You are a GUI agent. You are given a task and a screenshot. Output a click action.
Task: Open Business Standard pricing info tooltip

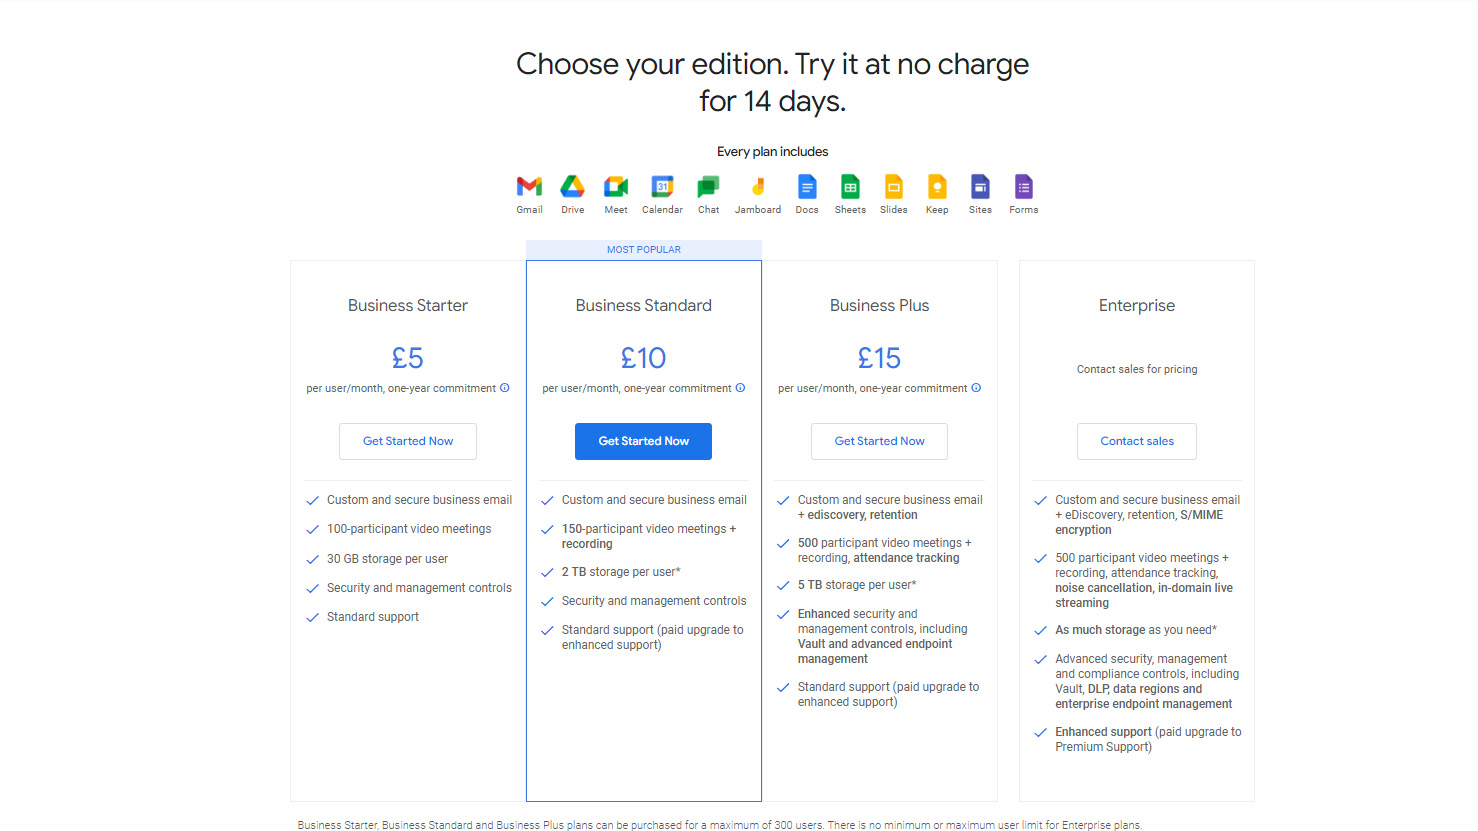(740, 388)
